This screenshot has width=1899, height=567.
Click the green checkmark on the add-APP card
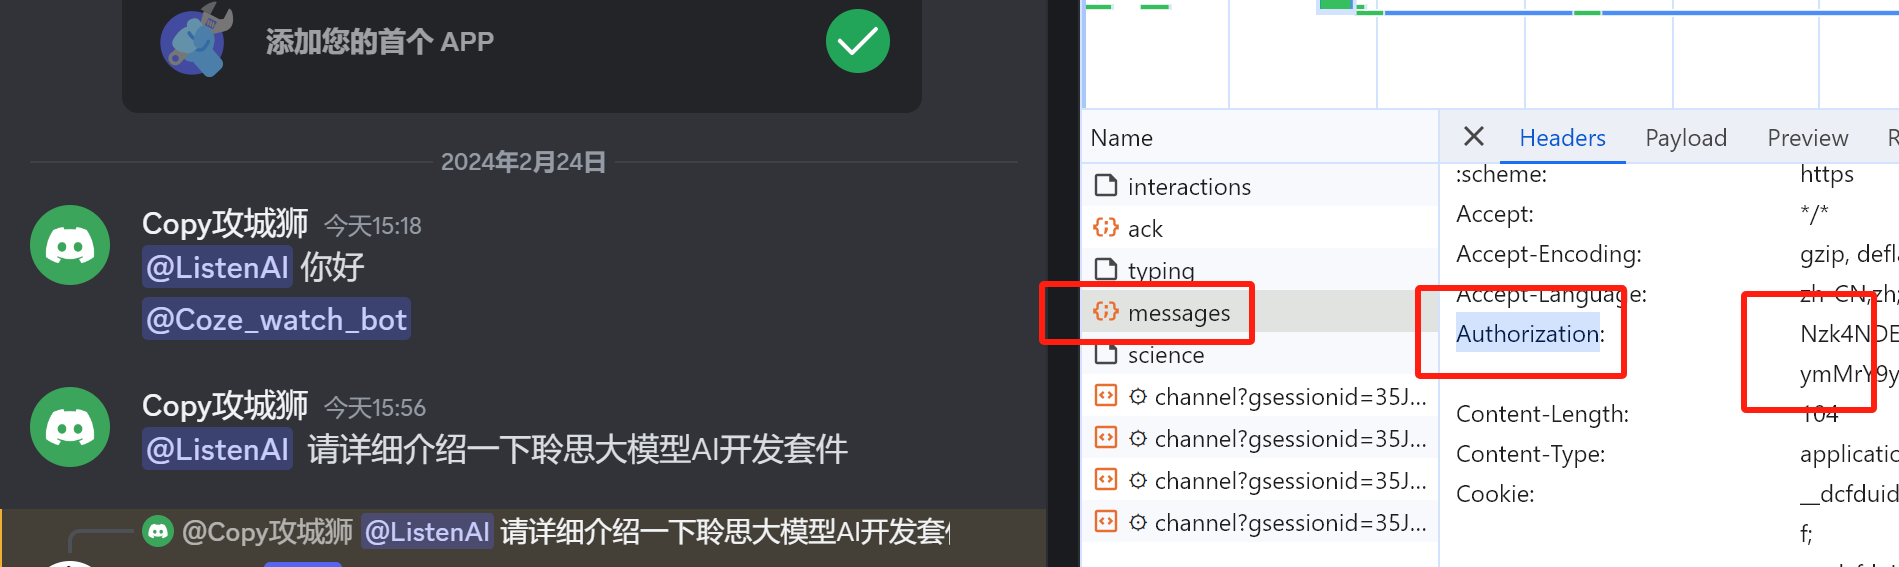pos(857,41)
